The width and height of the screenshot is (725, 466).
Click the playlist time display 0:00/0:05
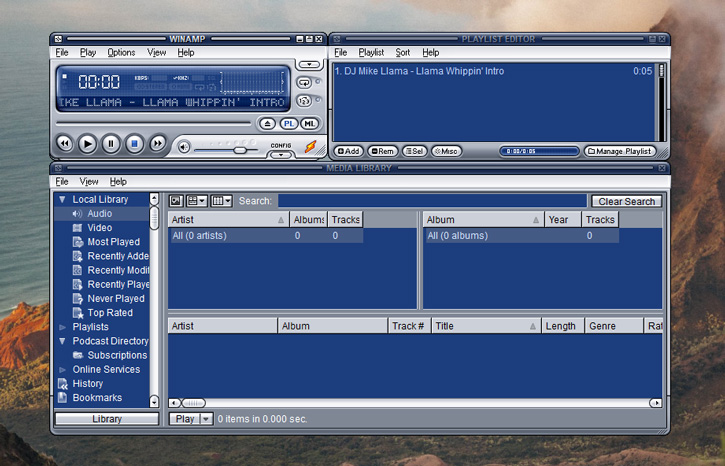click(x=539, y=151)
